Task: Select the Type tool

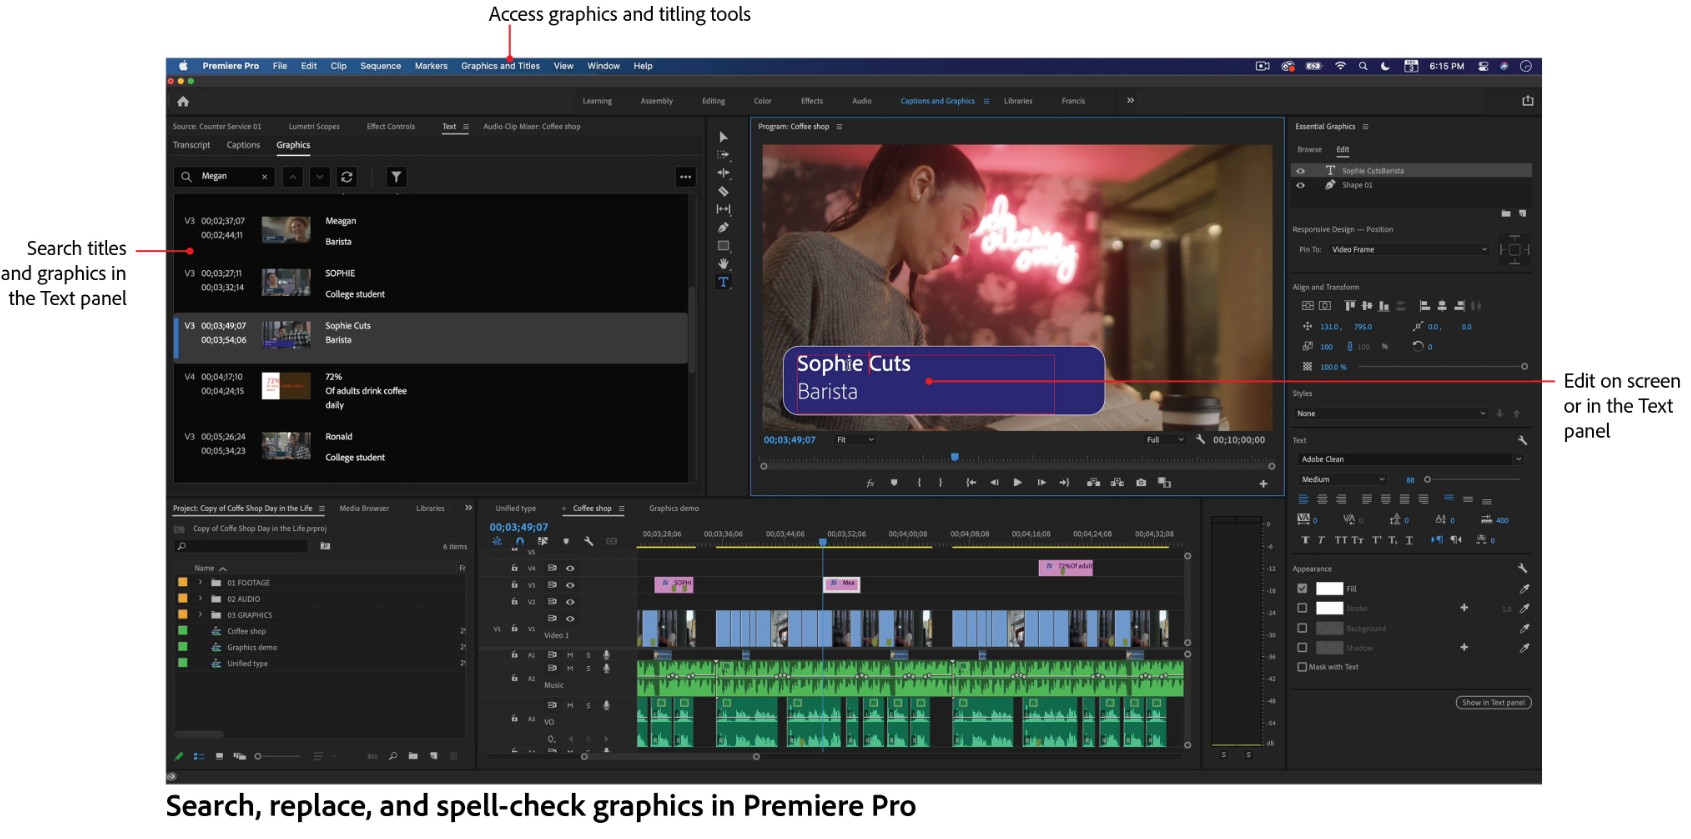Action: point(723,282)
